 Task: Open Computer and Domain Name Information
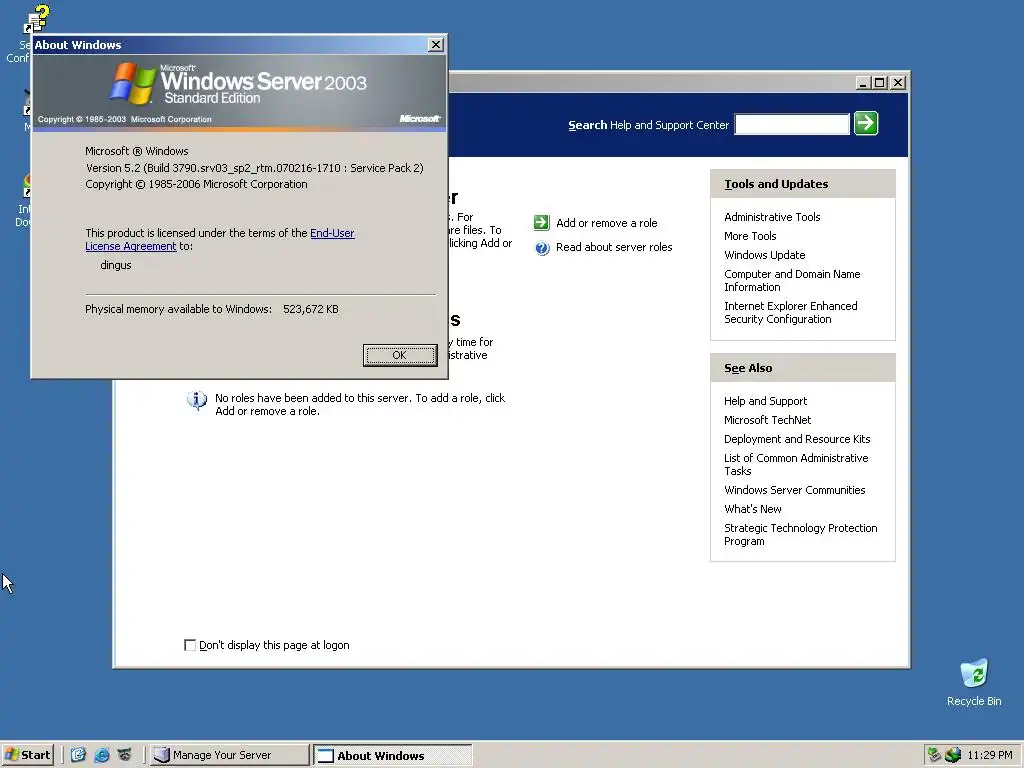[792, 280]
